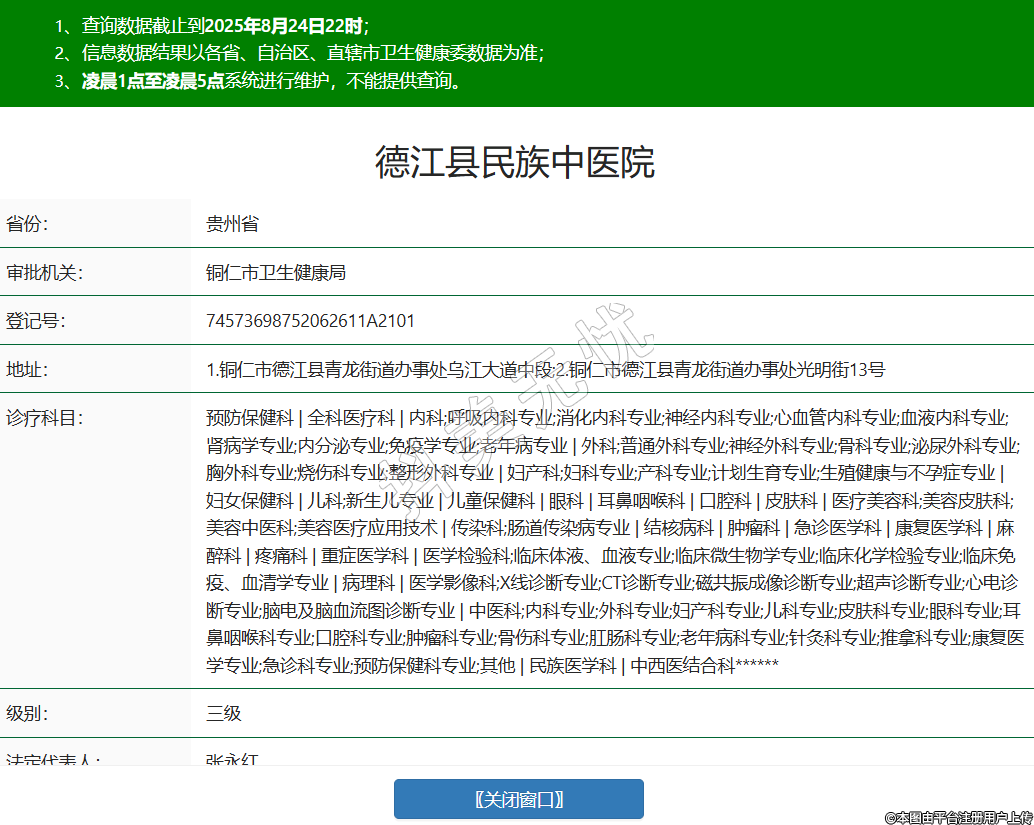Select the 地址 row label
The image size is (1034, 825).
point(27,369)
